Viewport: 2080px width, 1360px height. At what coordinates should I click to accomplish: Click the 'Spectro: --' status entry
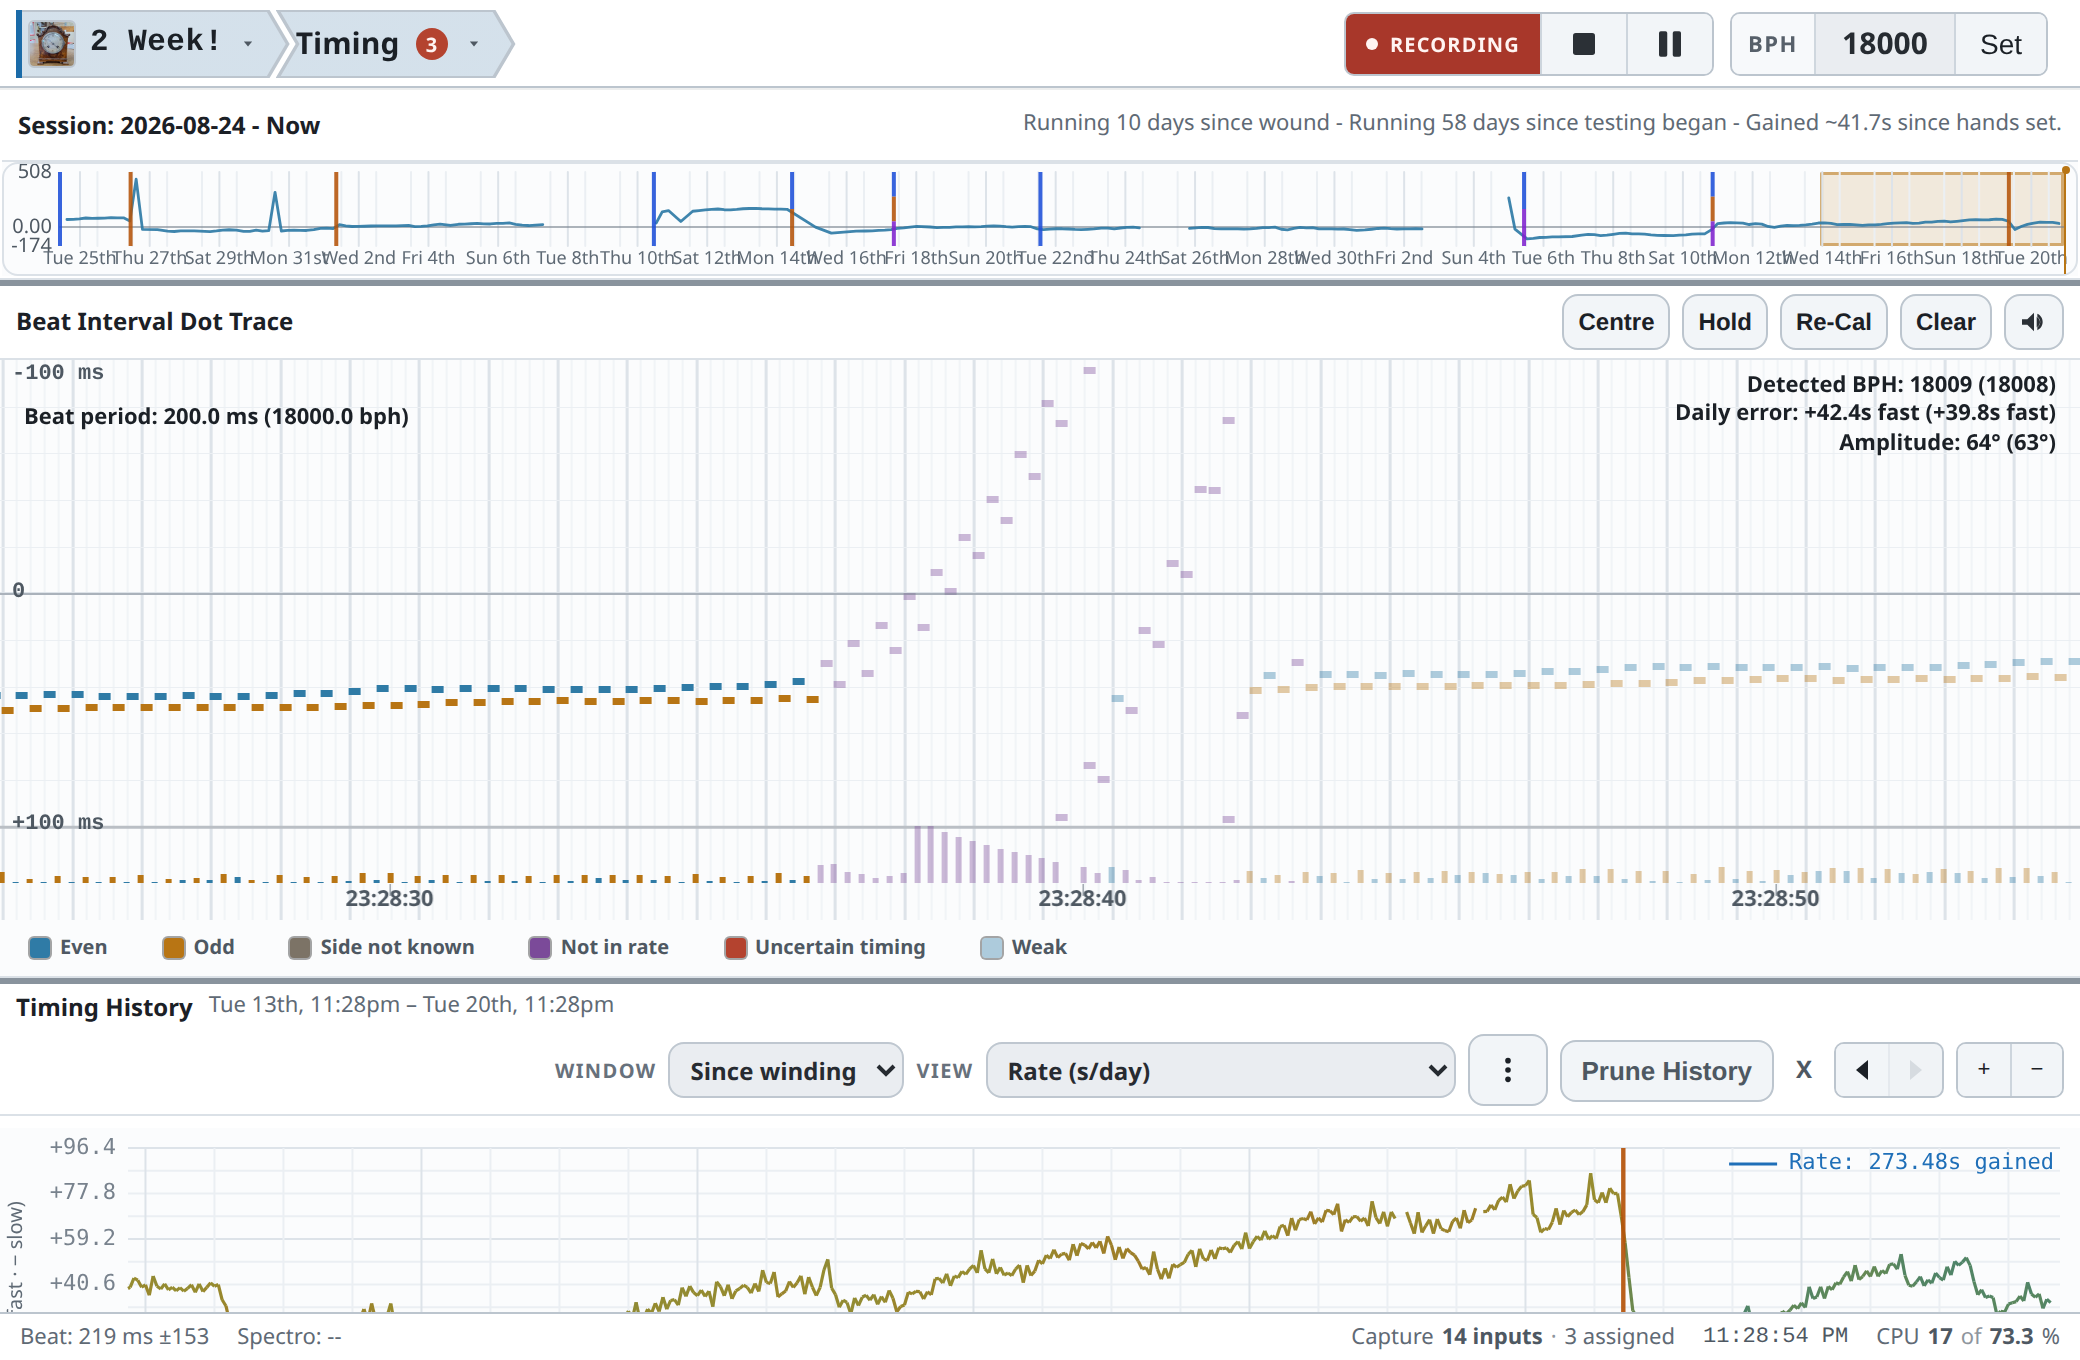pos(289,1336)
